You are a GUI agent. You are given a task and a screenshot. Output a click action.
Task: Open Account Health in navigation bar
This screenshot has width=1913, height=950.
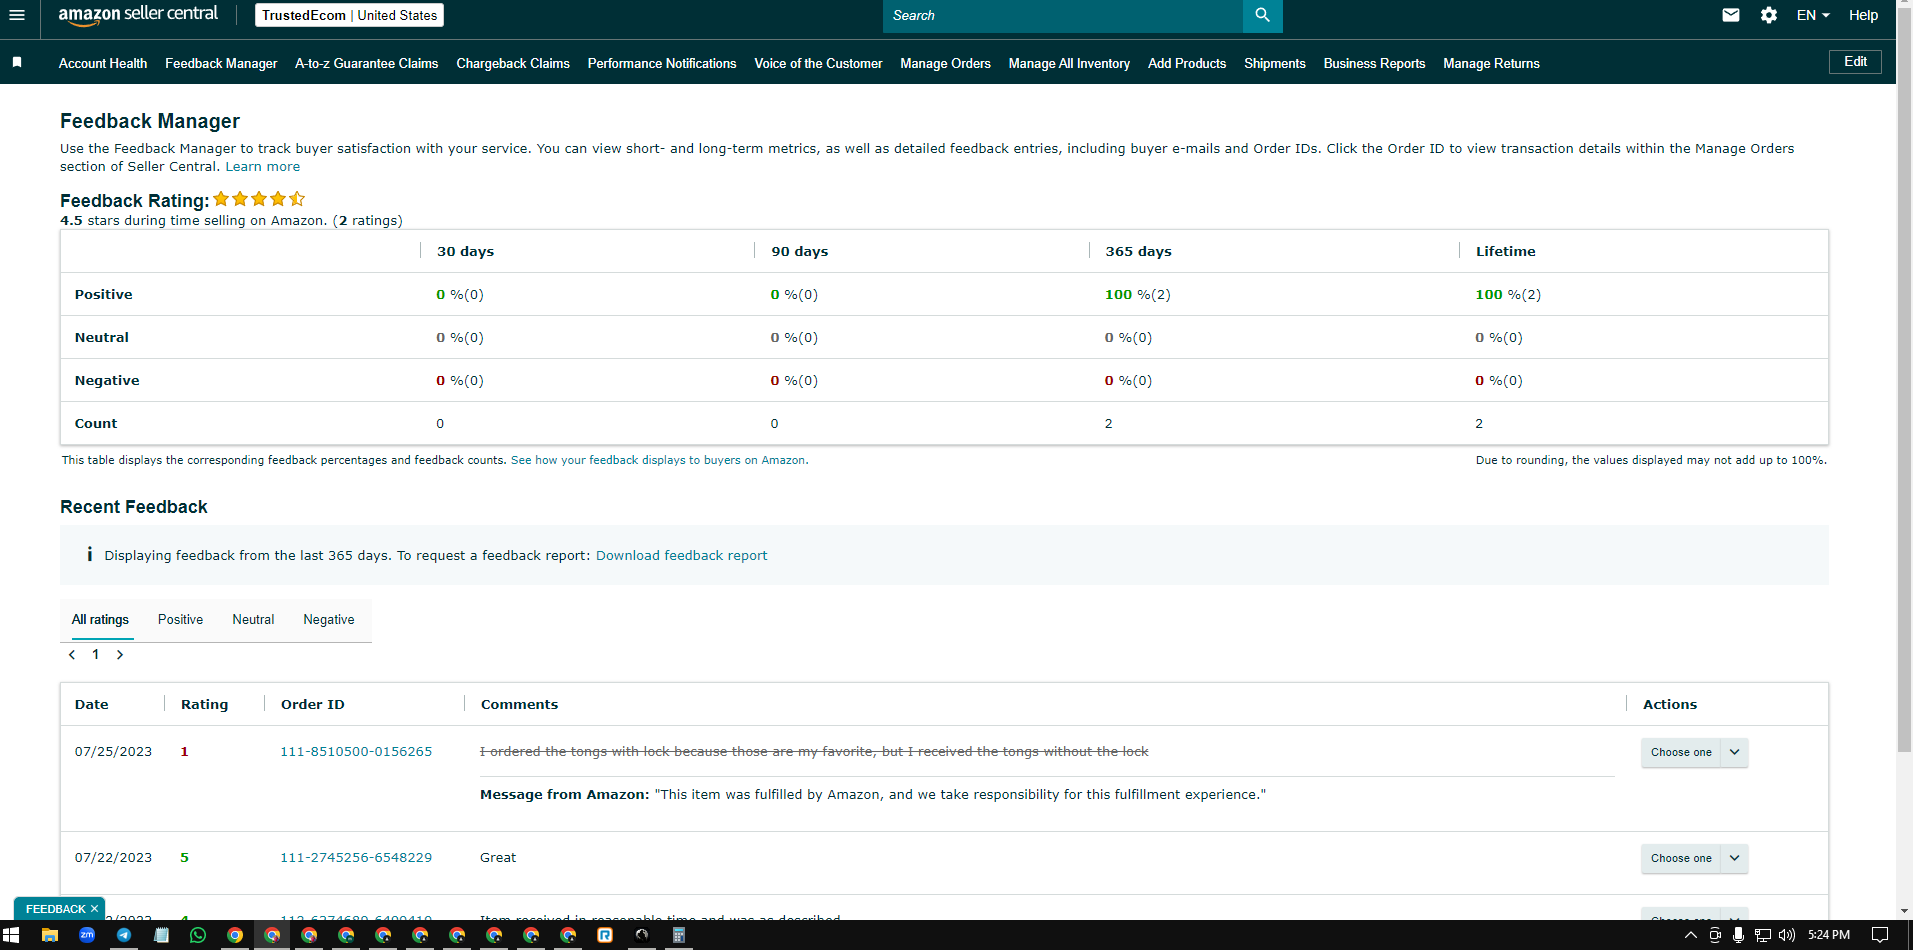pyautogui.click(x=103, y=63)
